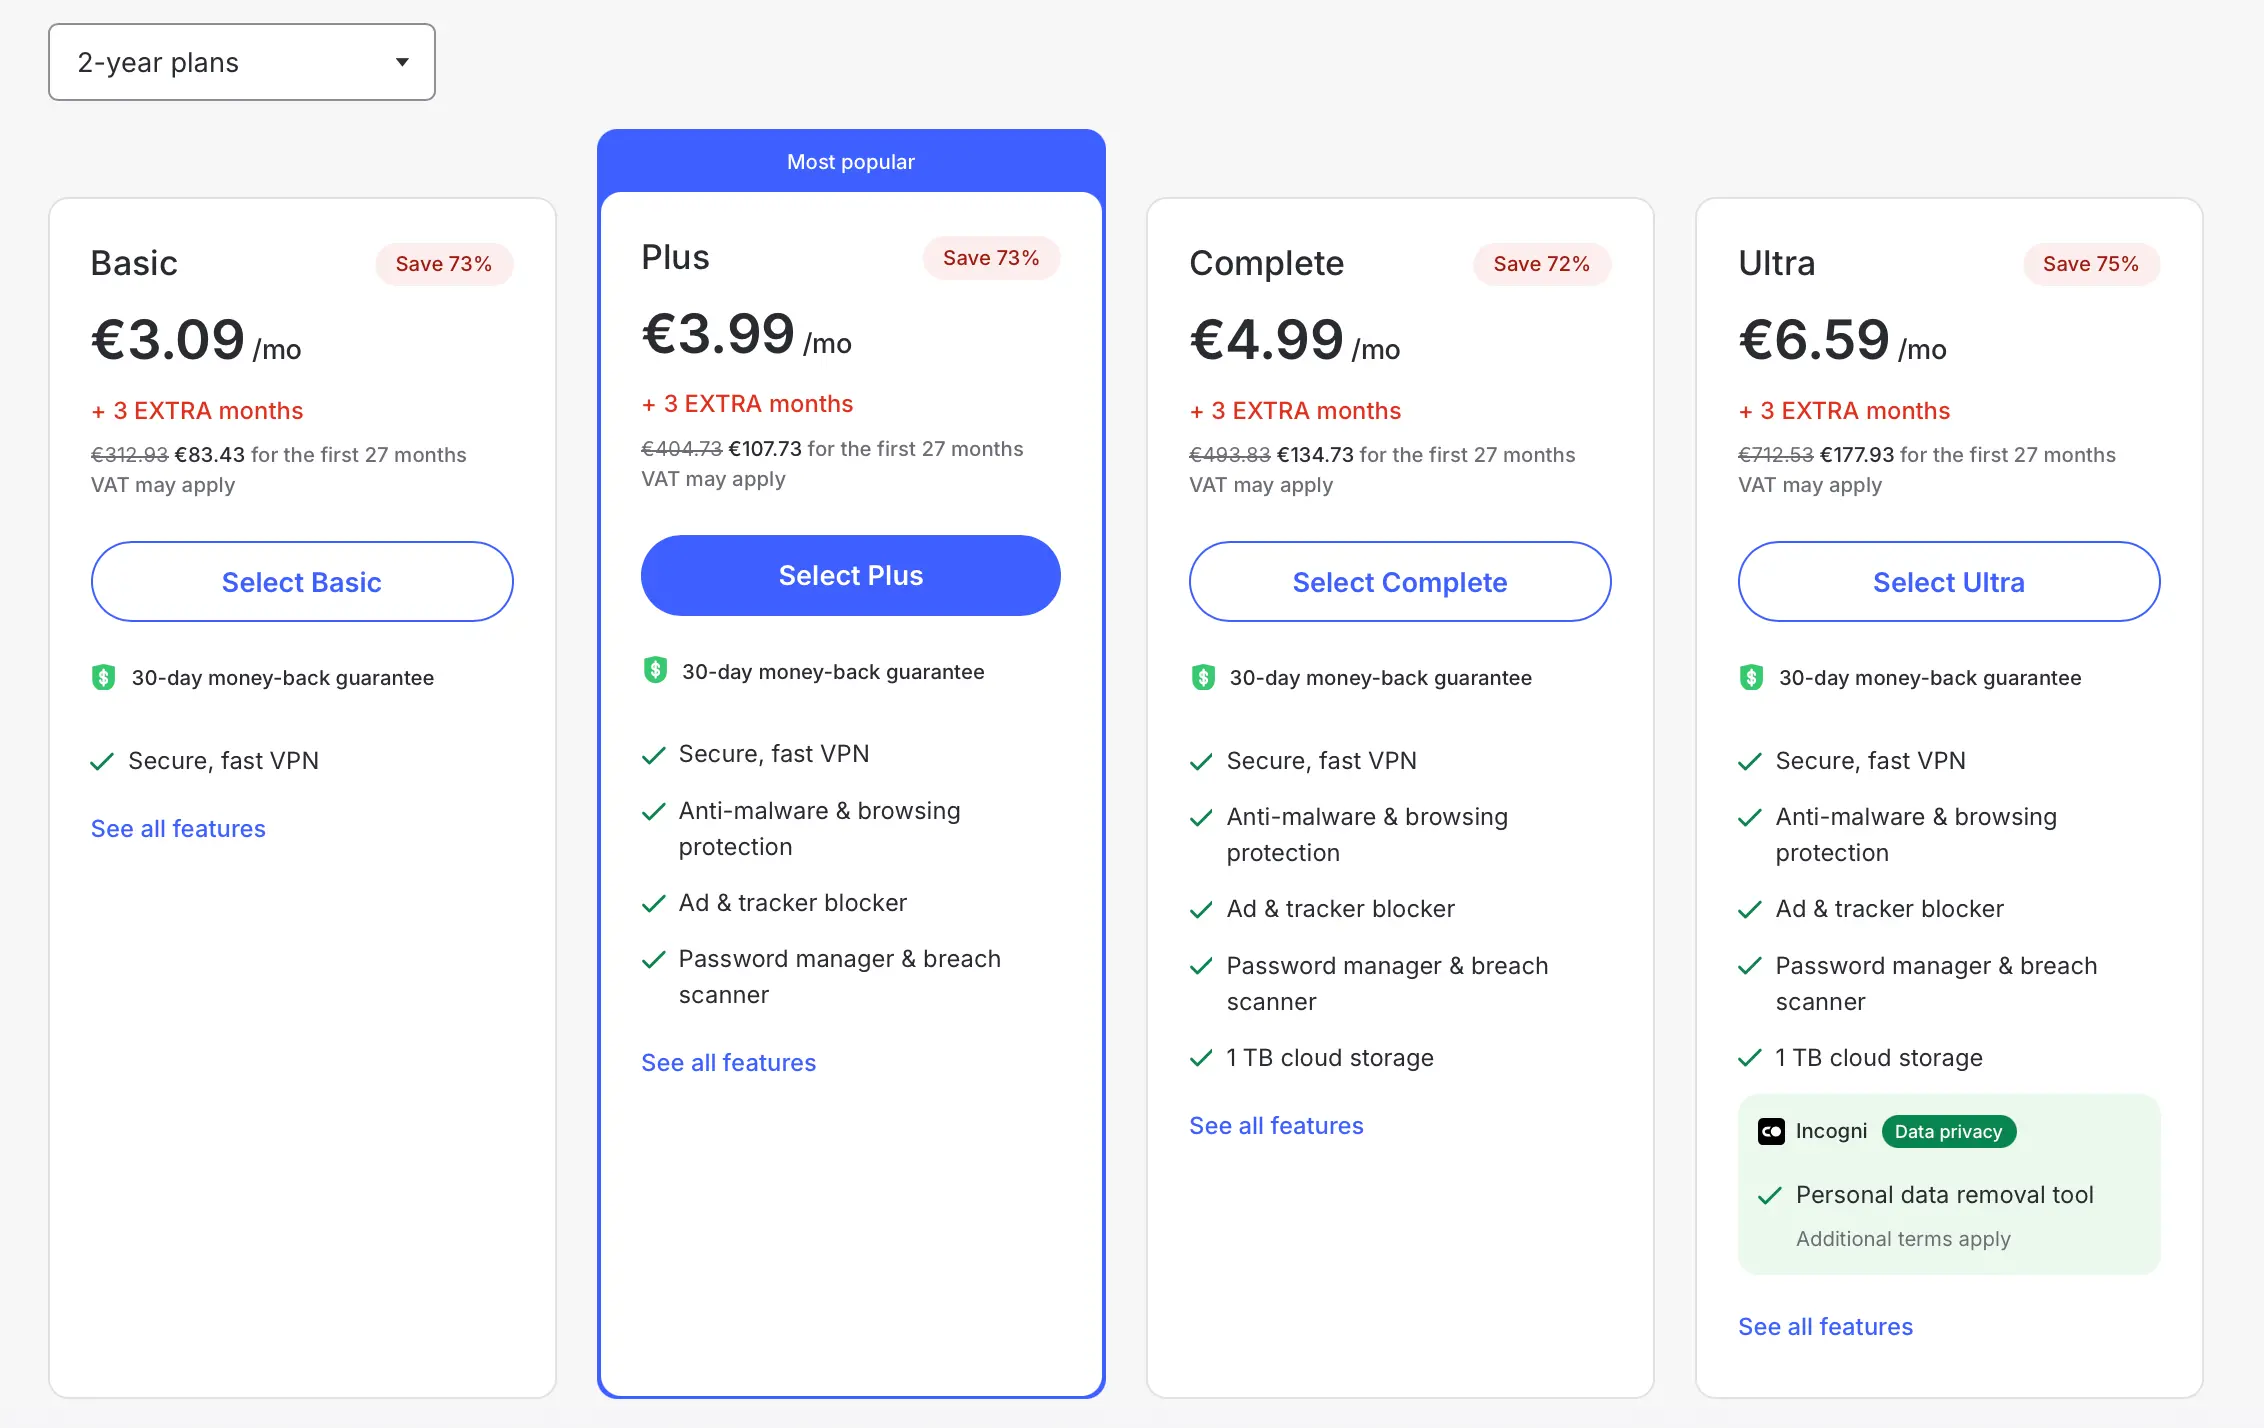Click the money-back guarantee icon on Ultra plan
Screen dimensions: 2264x1428
point(1750,677)
